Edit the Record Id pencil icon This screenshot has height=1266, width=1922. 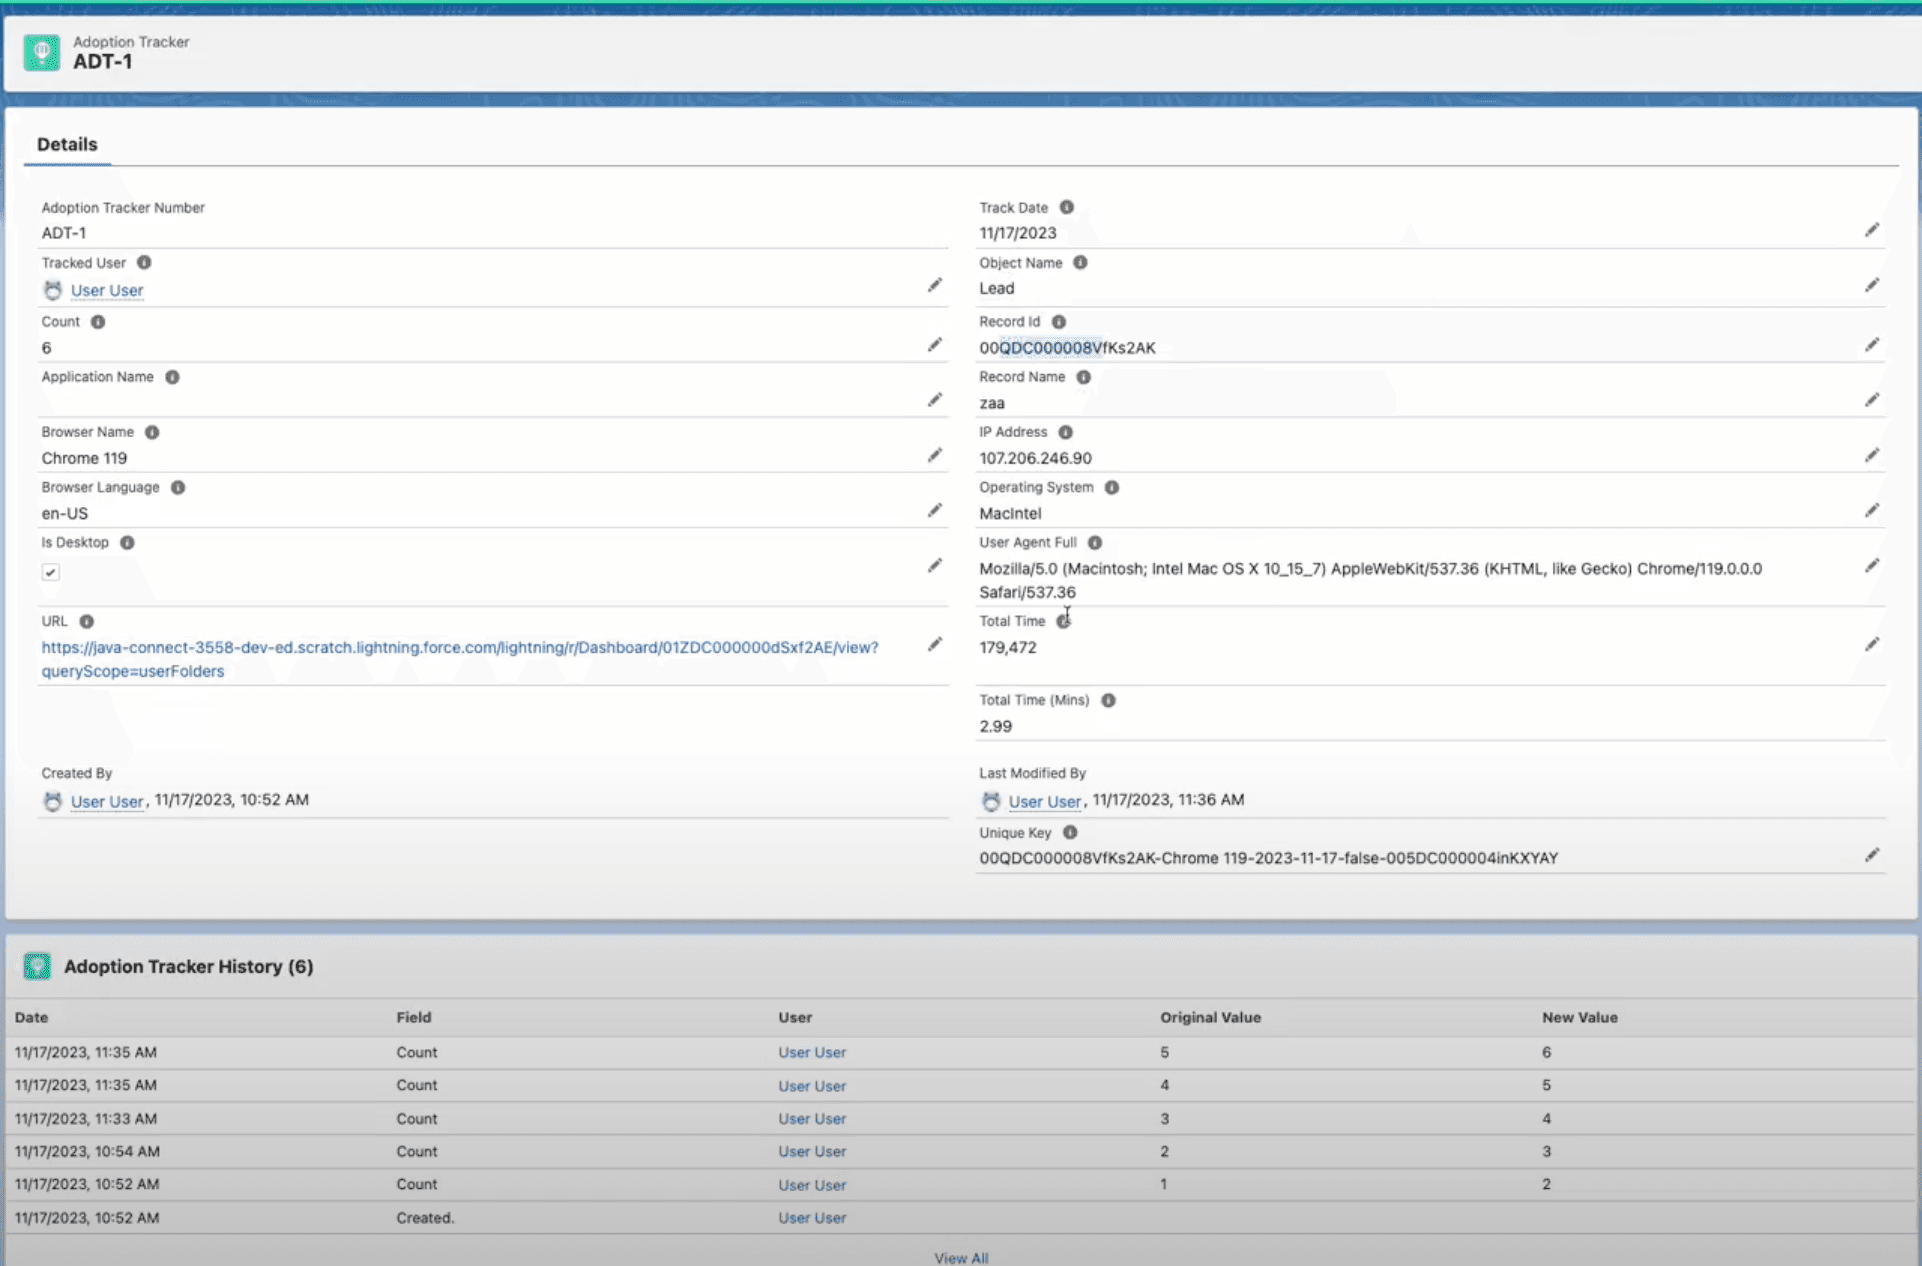coord(1871,345)
